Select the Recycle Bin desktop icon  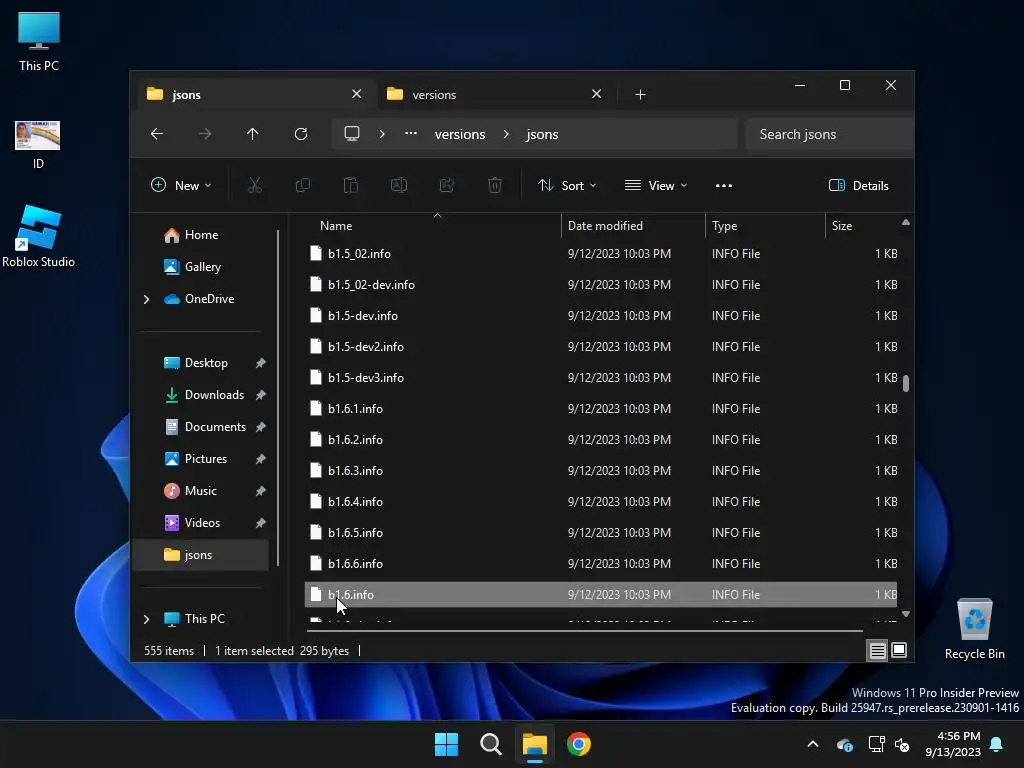coord(974,630)
